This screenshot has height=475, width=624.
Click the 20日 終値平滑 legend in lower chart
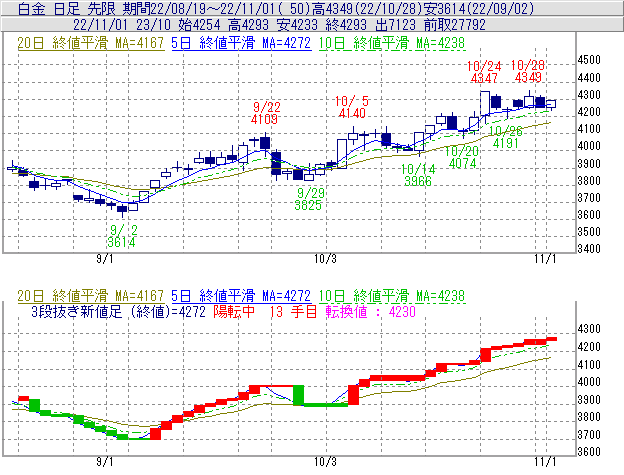click(x=90, y=296)
